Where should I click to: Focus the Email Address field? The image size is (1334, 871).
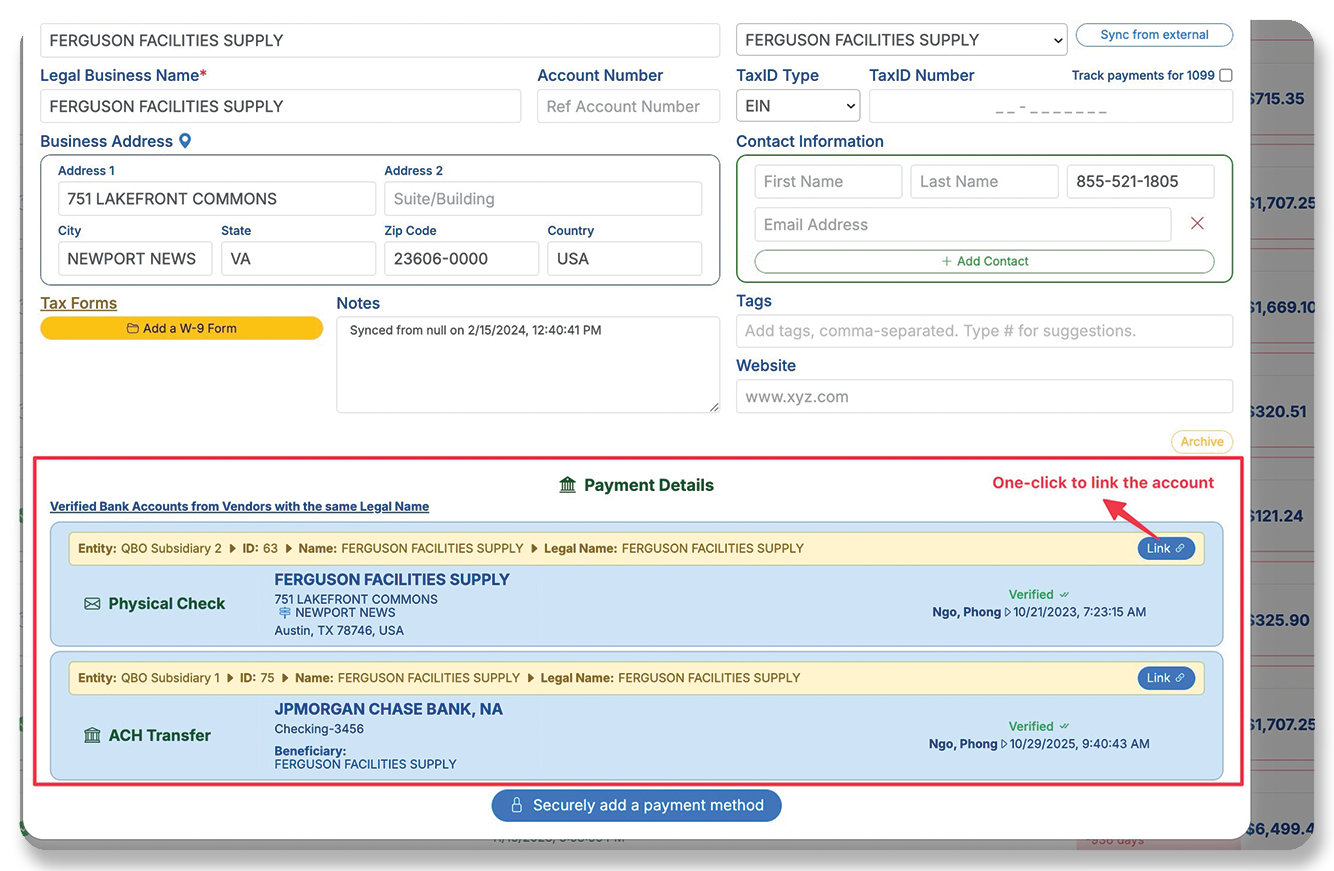coord(963,224)
